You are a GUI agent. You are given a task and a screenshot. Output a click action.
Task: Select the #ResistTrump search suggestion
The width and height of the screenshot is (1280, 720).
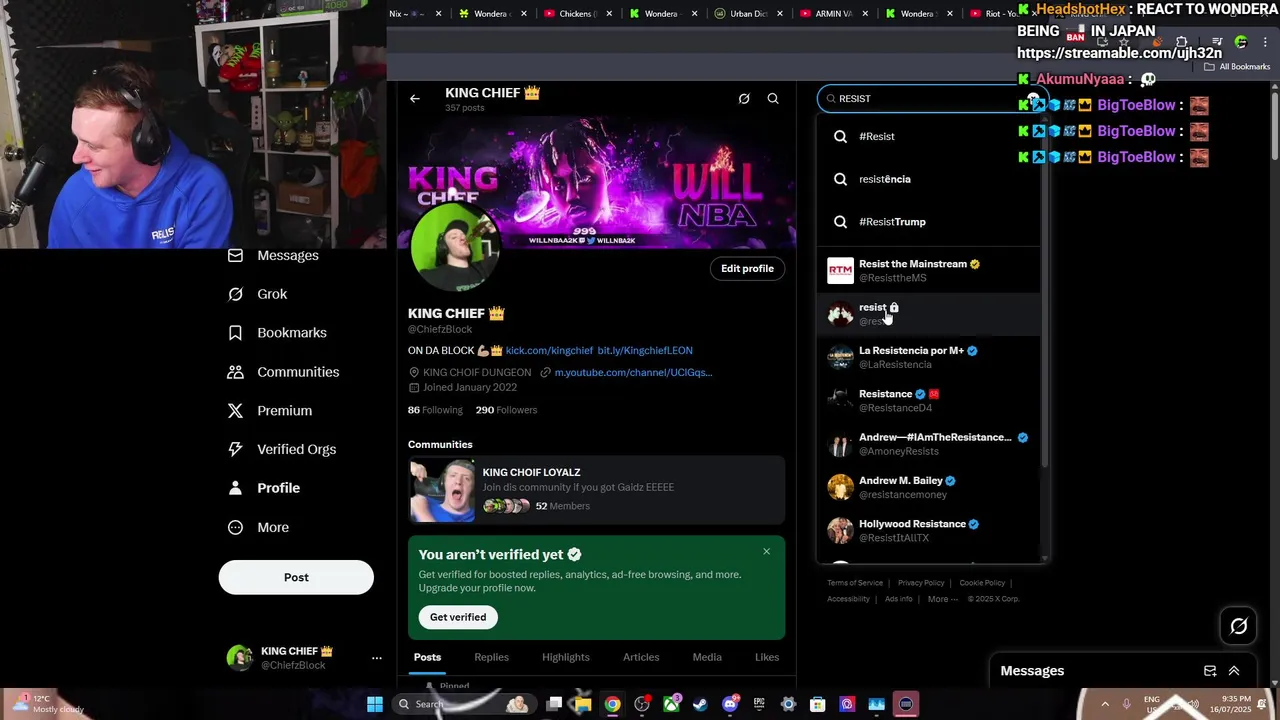tap(929, 222)
